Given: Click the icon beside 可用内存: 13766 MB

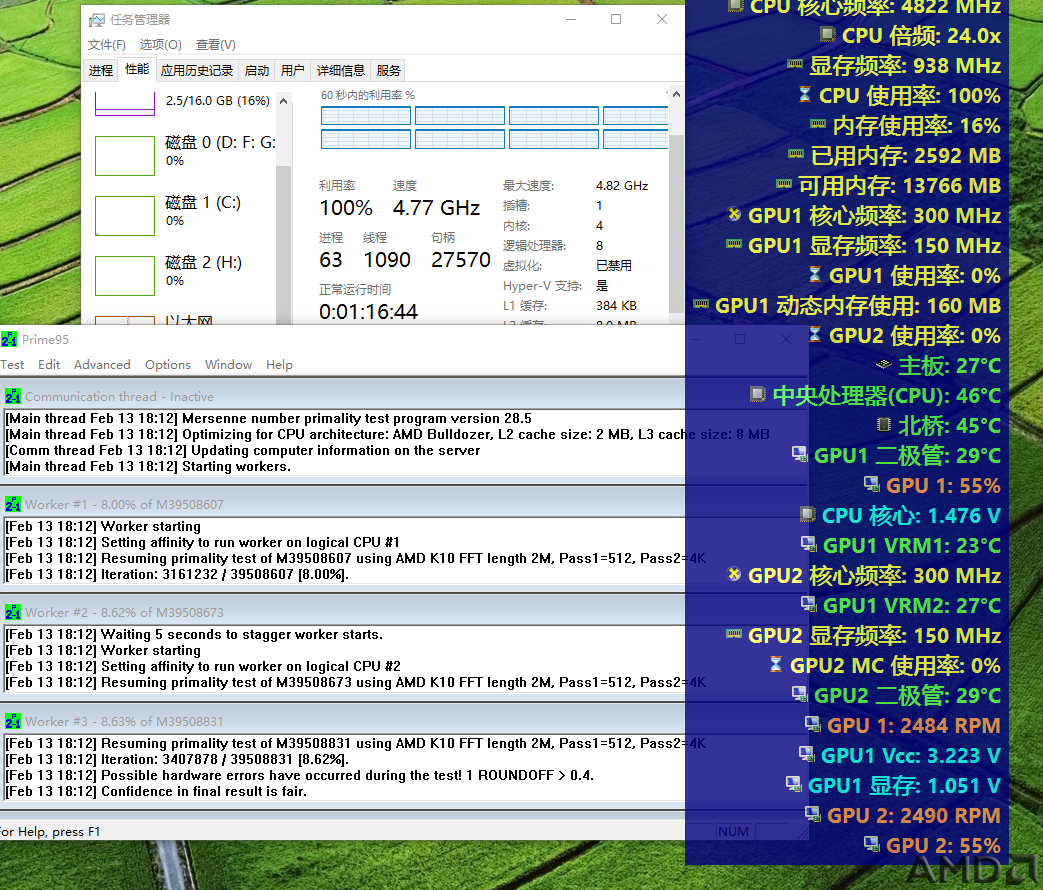Looking at the screenshot, I should (784, 184).
